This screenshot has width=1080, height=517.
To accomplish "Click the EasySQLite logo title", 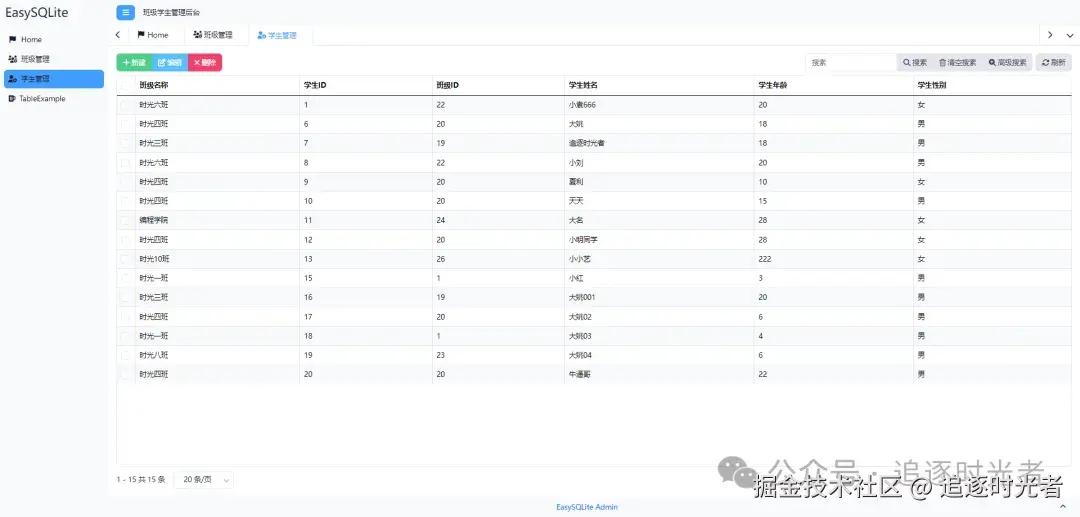I will (37, 12).
